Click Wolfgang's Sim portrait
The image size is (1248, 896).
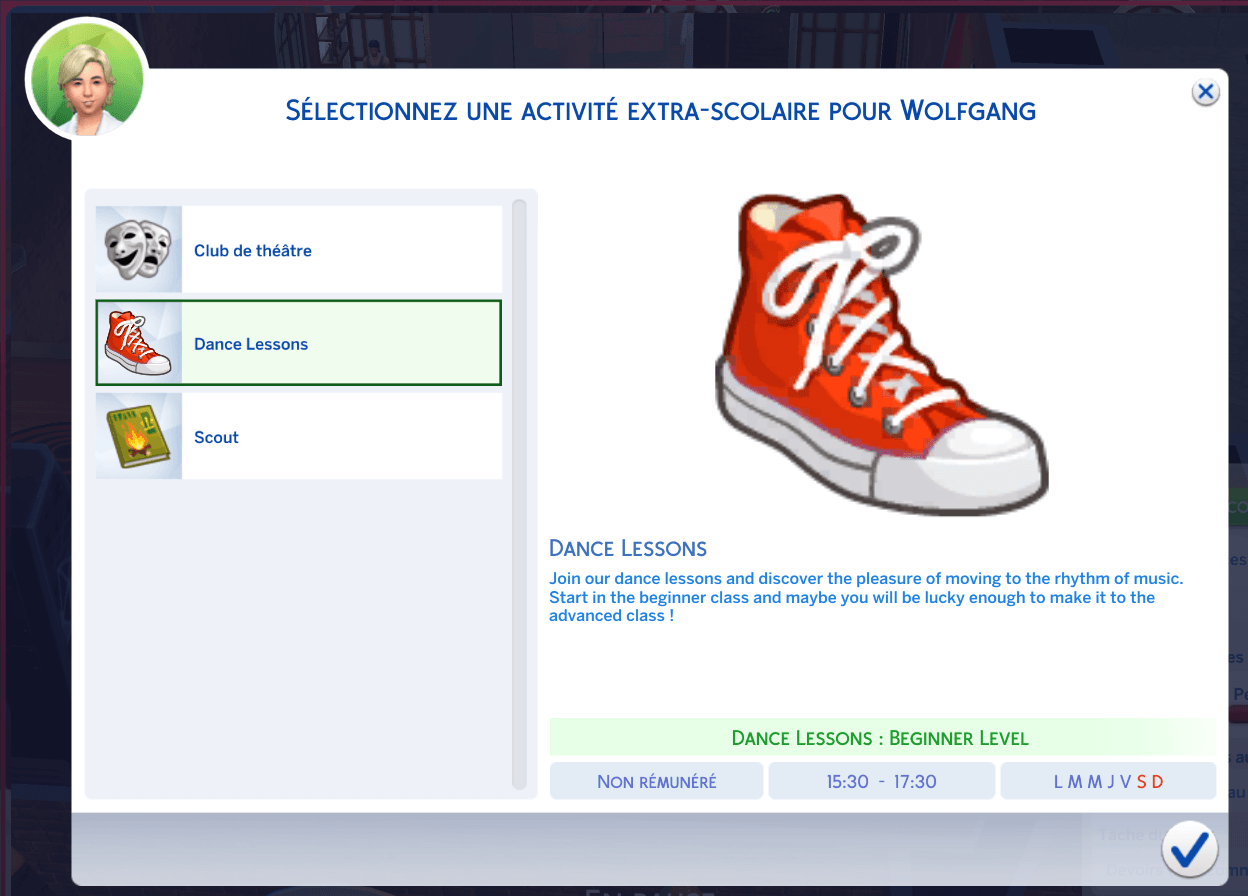click(x=87, y=78)
